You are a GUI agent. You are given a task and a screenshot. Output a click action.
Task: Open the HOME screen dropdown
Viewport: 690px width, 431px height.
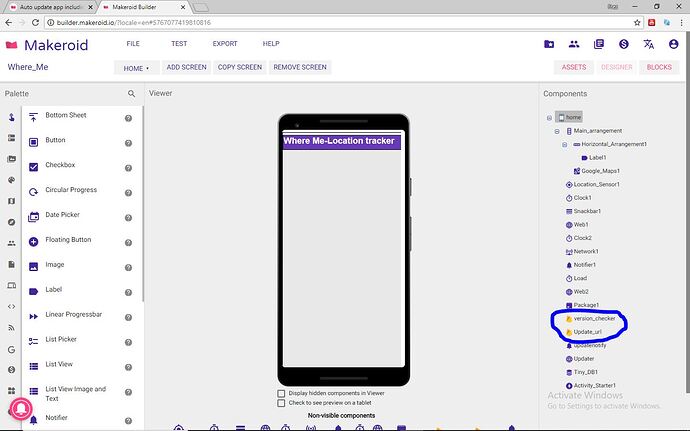point(136,68)
